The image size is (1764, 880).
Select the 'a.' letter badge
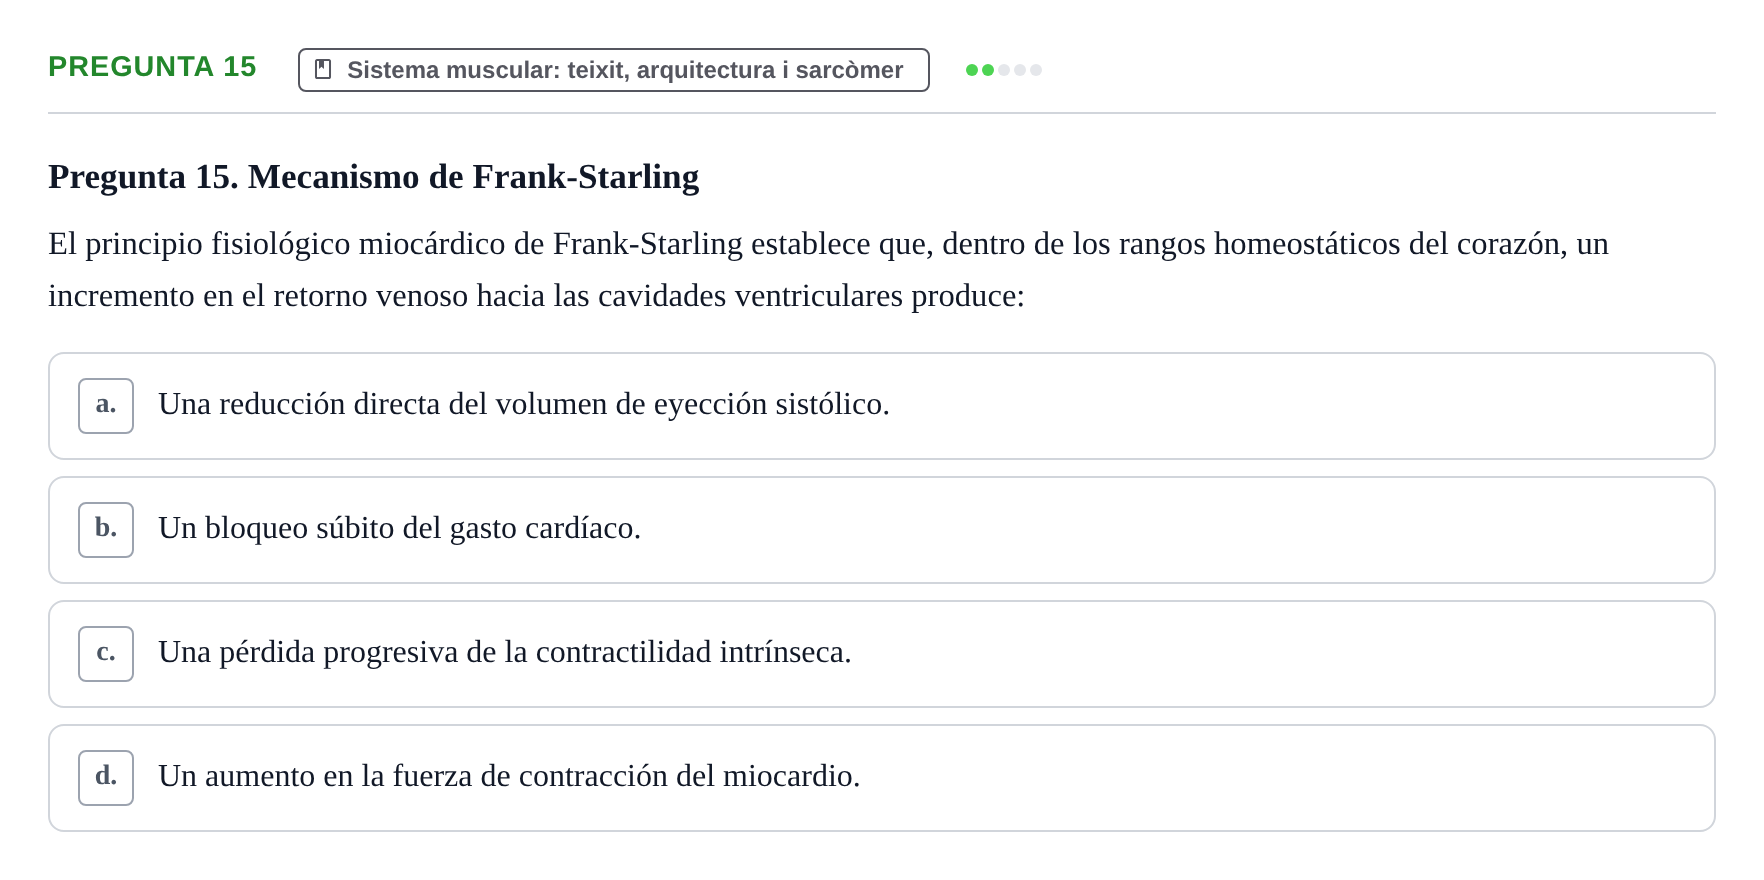pos(106,406)
